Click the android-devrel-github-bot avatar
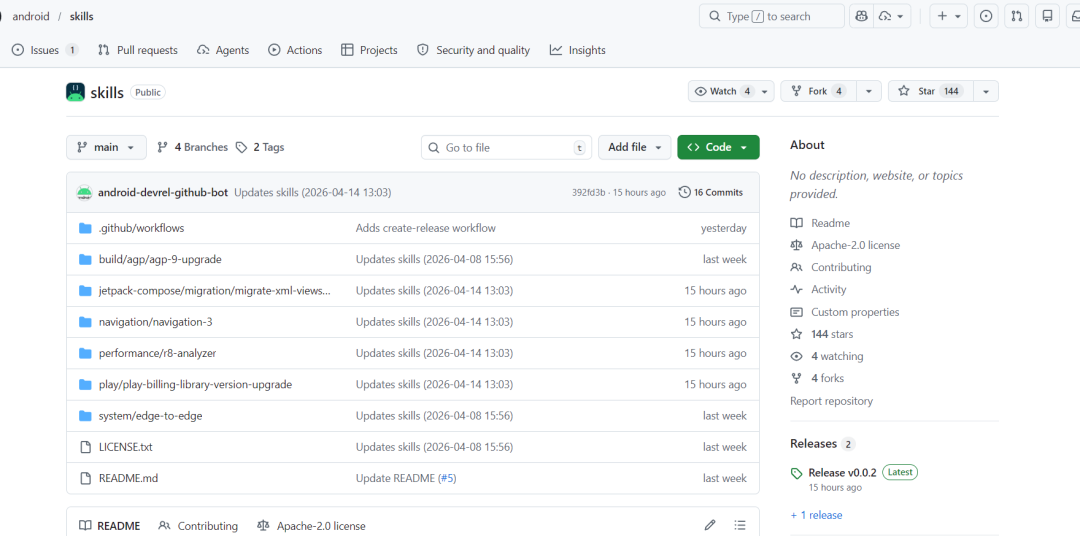This screenshot has width=1080, height=536. [84, 193]
